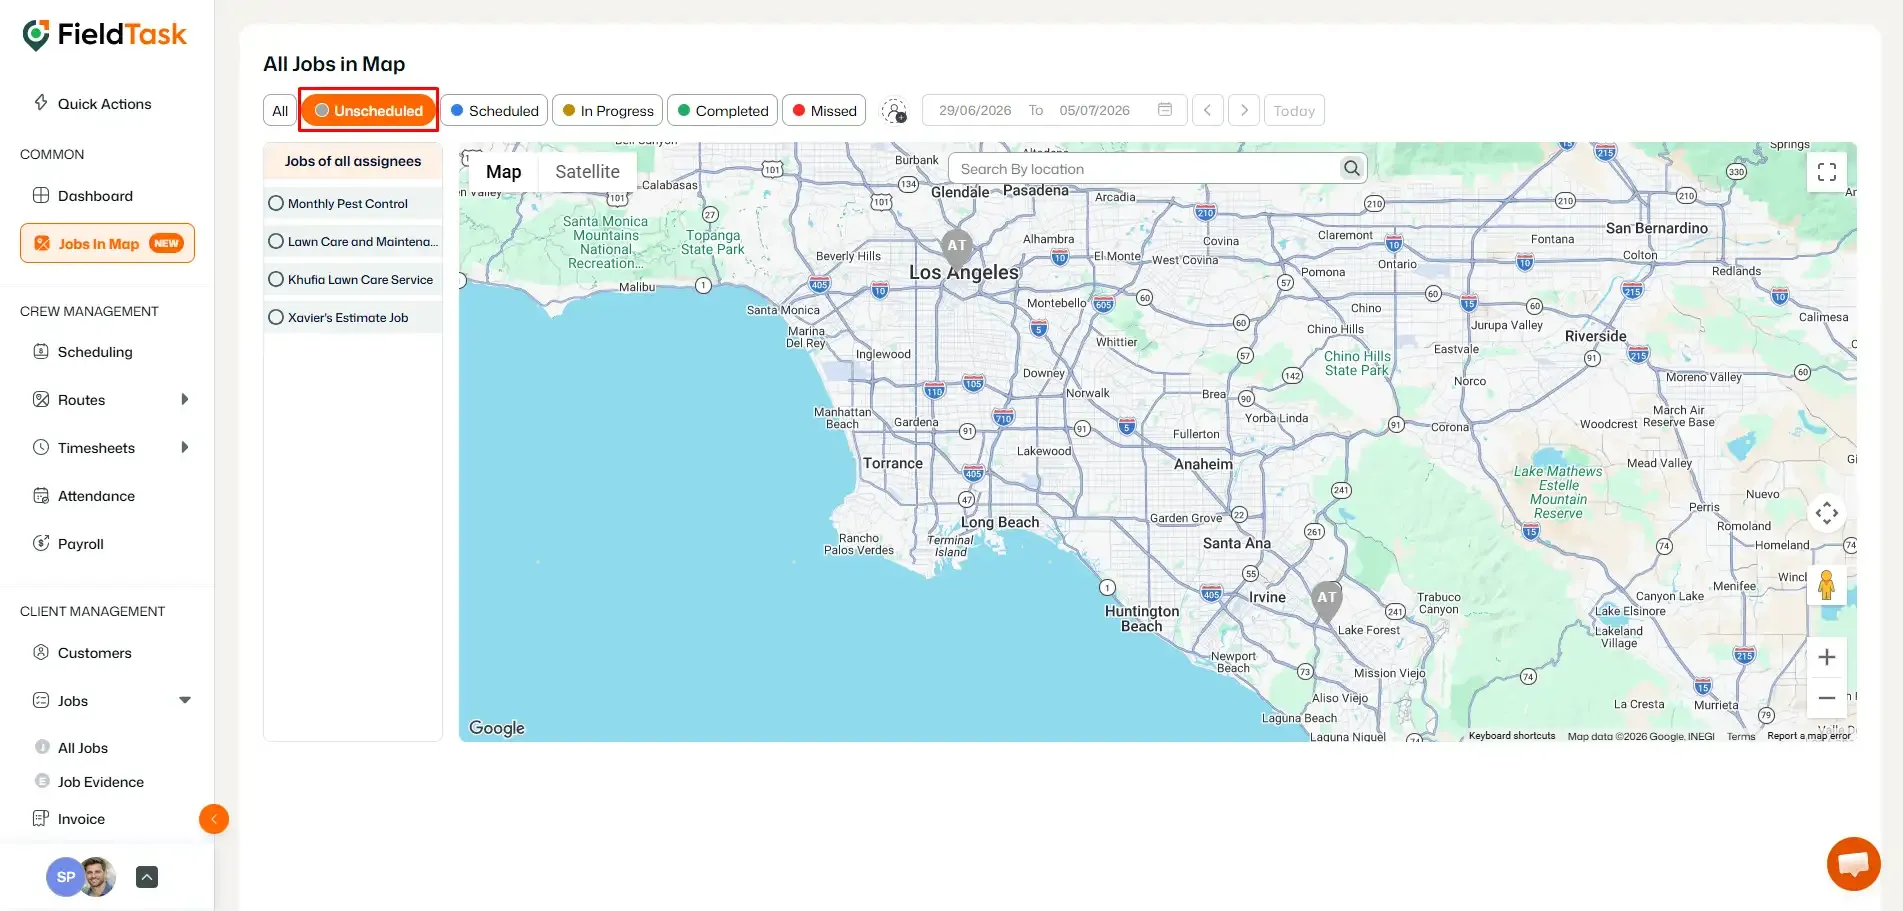Filter by Missed jobs
This screenshot has width=1903, height=911.
[x=824, y=111]
